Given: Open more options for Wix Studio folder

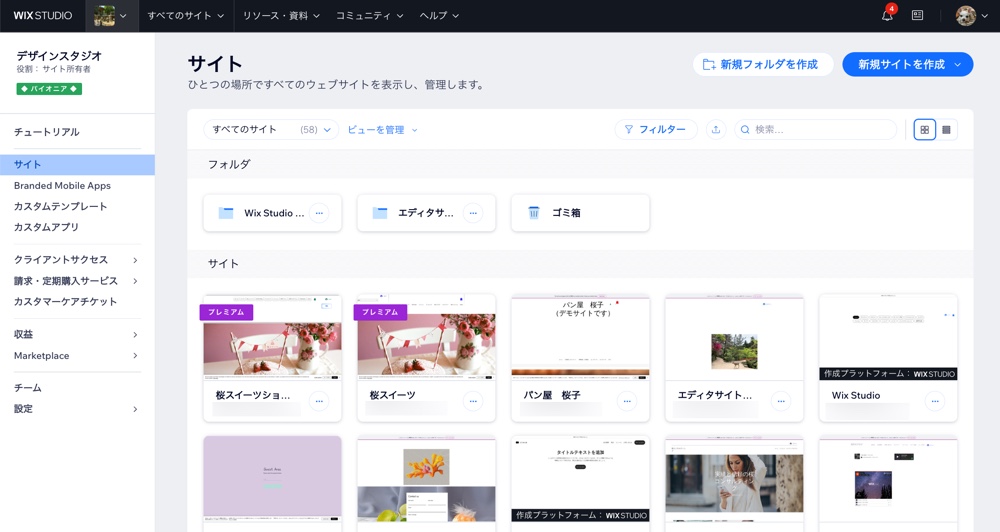Looking at the screenshot, I should click(319, 213).
